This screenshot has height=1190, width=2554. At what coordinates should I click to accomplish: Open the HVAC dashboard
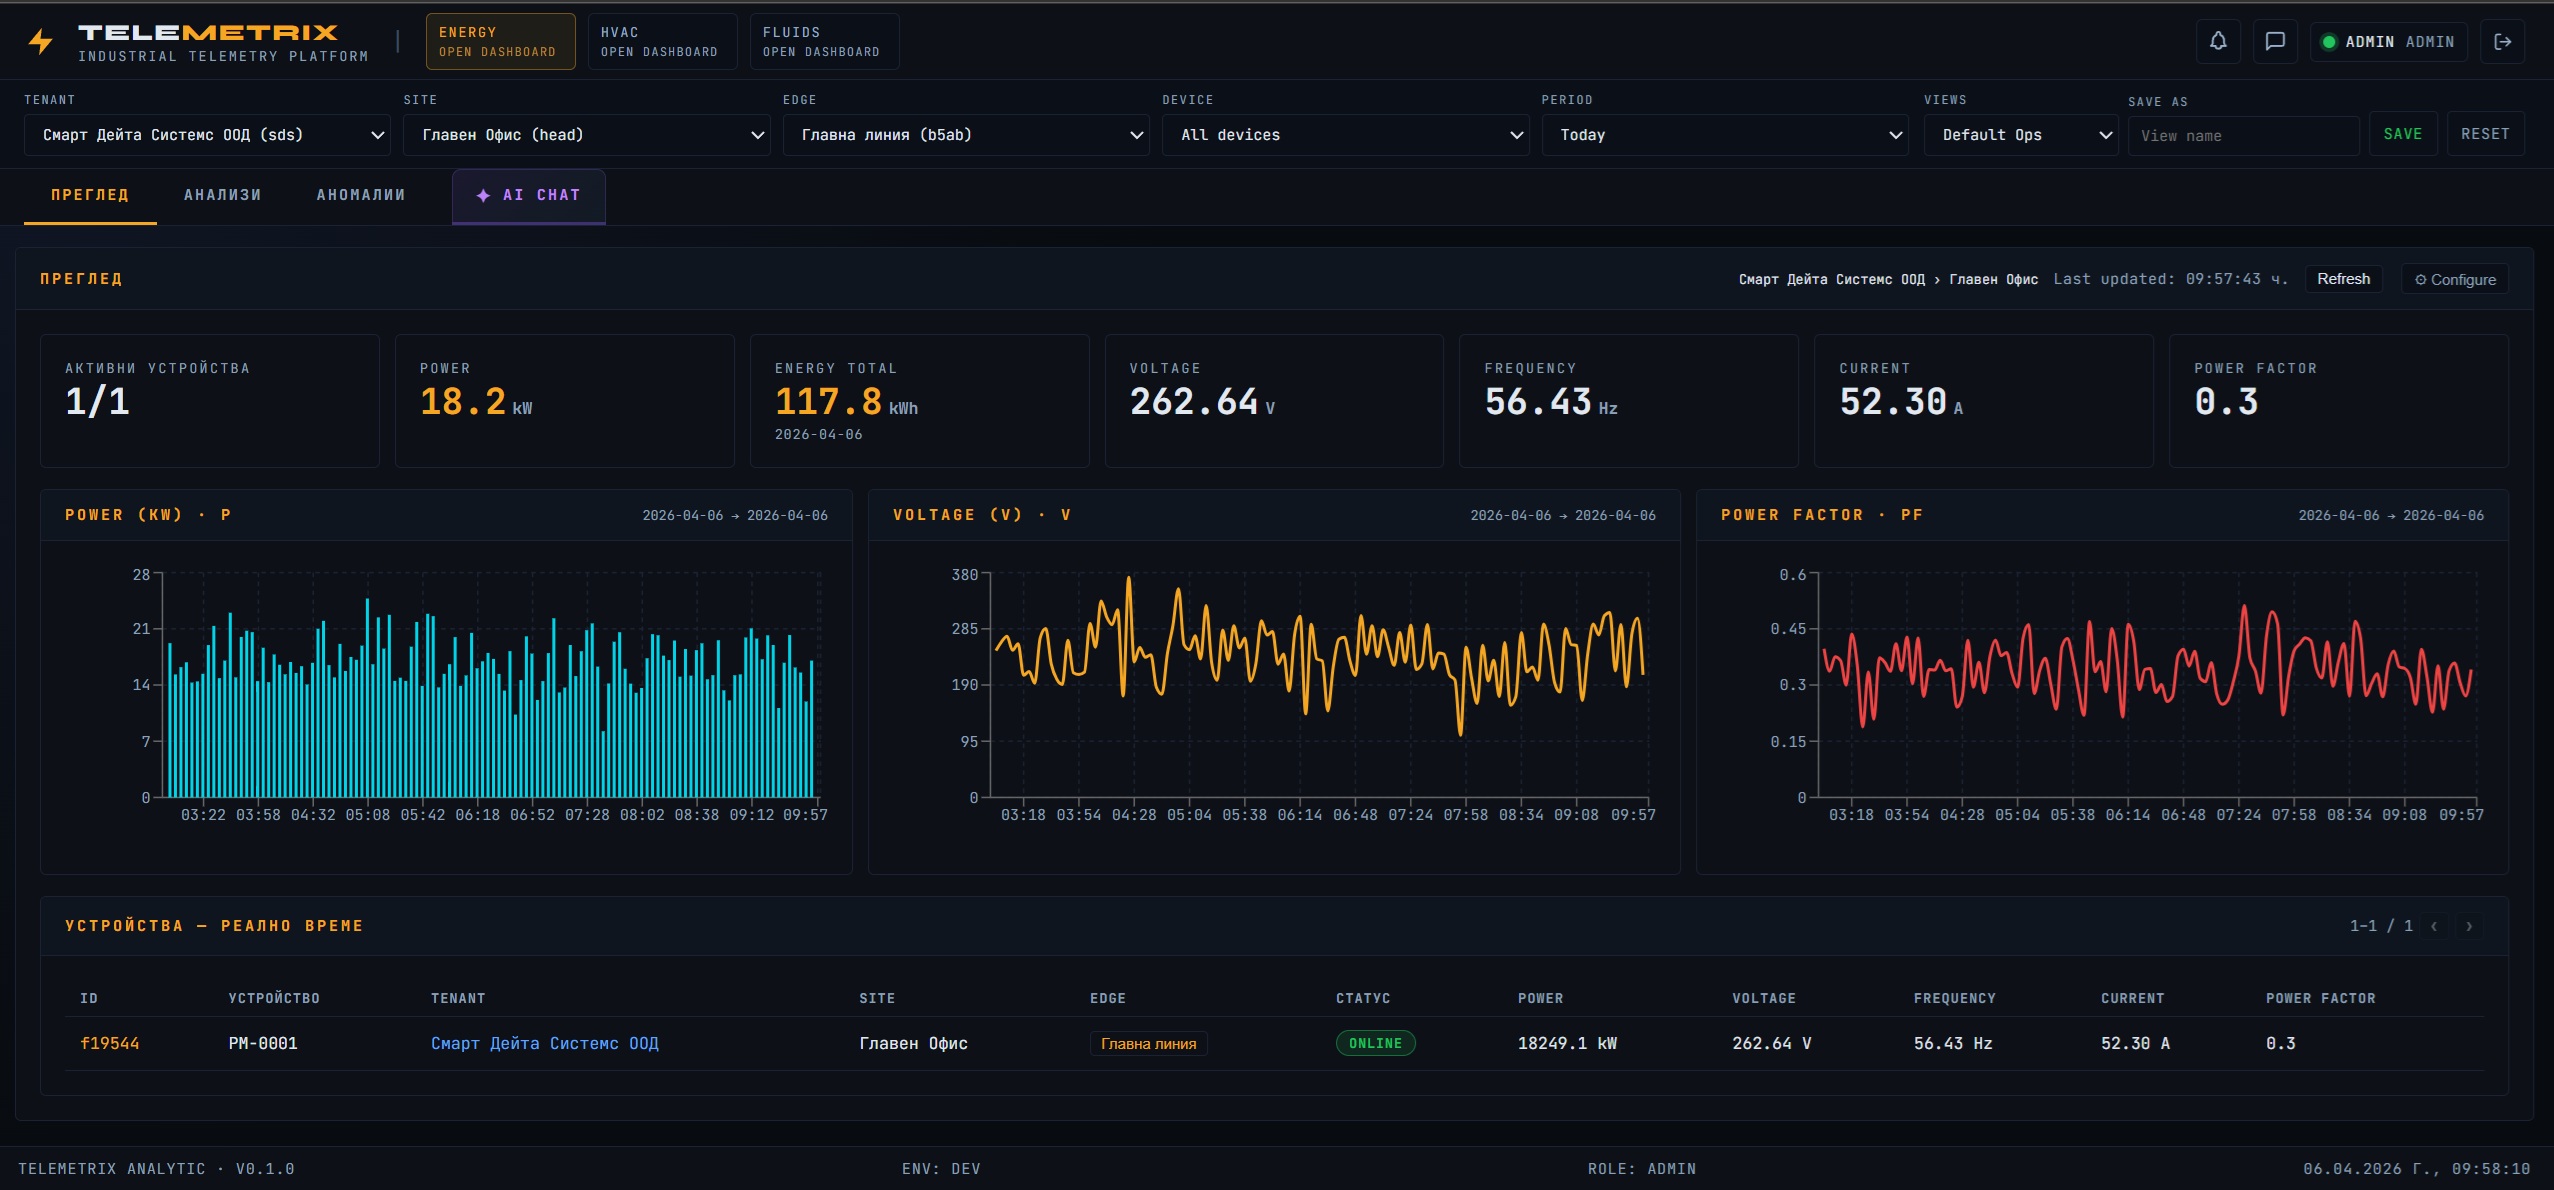coord(661,41)
